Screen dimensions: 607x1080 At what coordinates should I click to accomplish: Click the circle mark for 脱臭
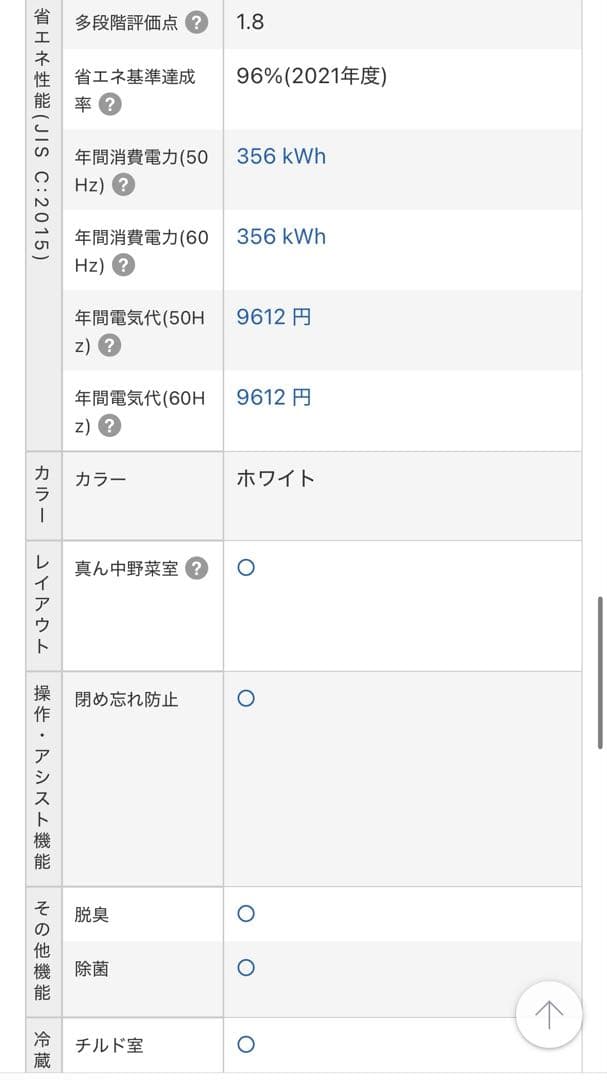tap(245, 913)
